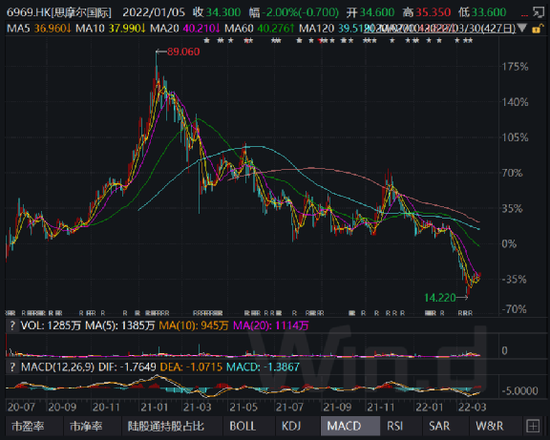Click the -70% axis label
550x440 pixels.
tap(514, 309)
